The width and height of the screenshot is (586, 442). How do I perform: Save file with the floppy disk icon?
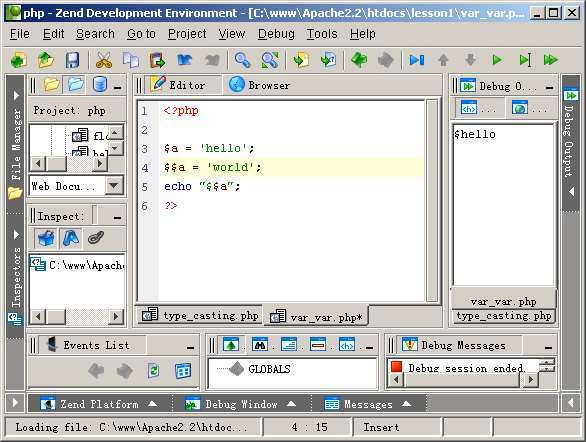73,60
